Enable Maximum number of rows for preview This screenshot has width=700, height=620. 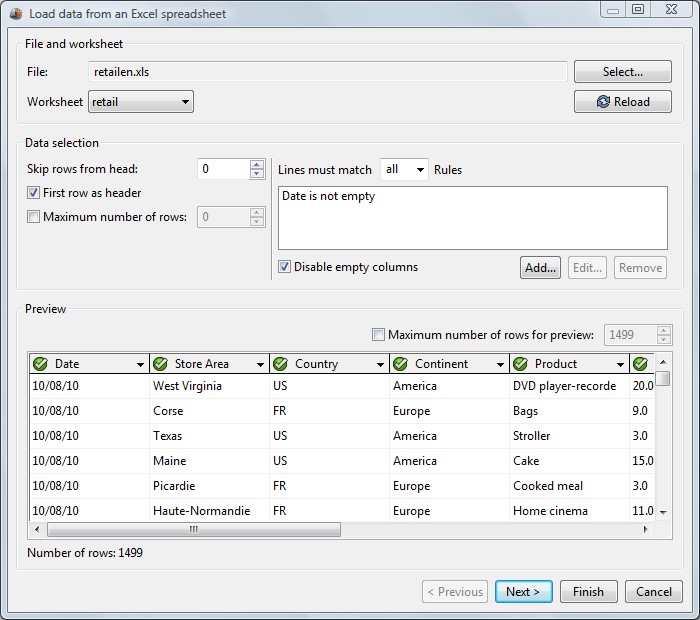pos(378,334)
